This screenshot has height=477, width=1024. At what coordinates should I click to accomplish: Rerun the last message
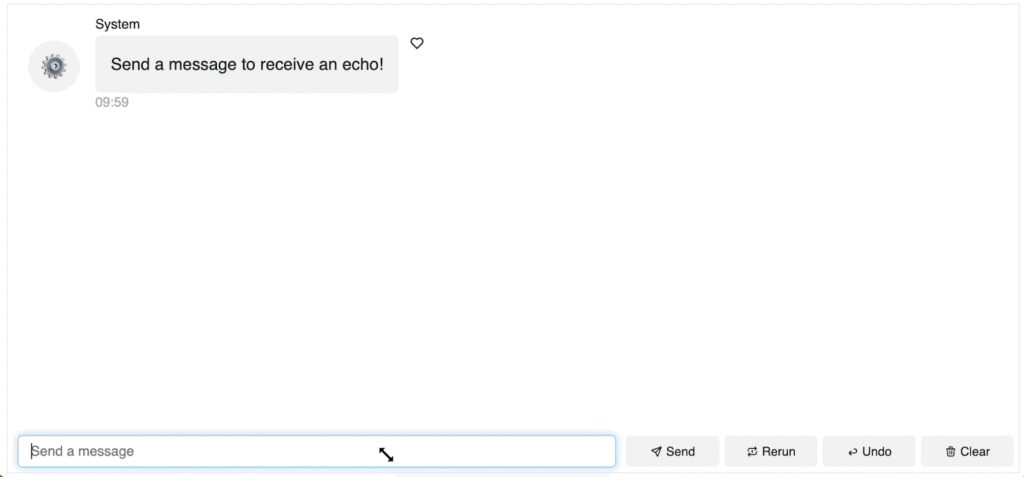click(x=770, y=452)
